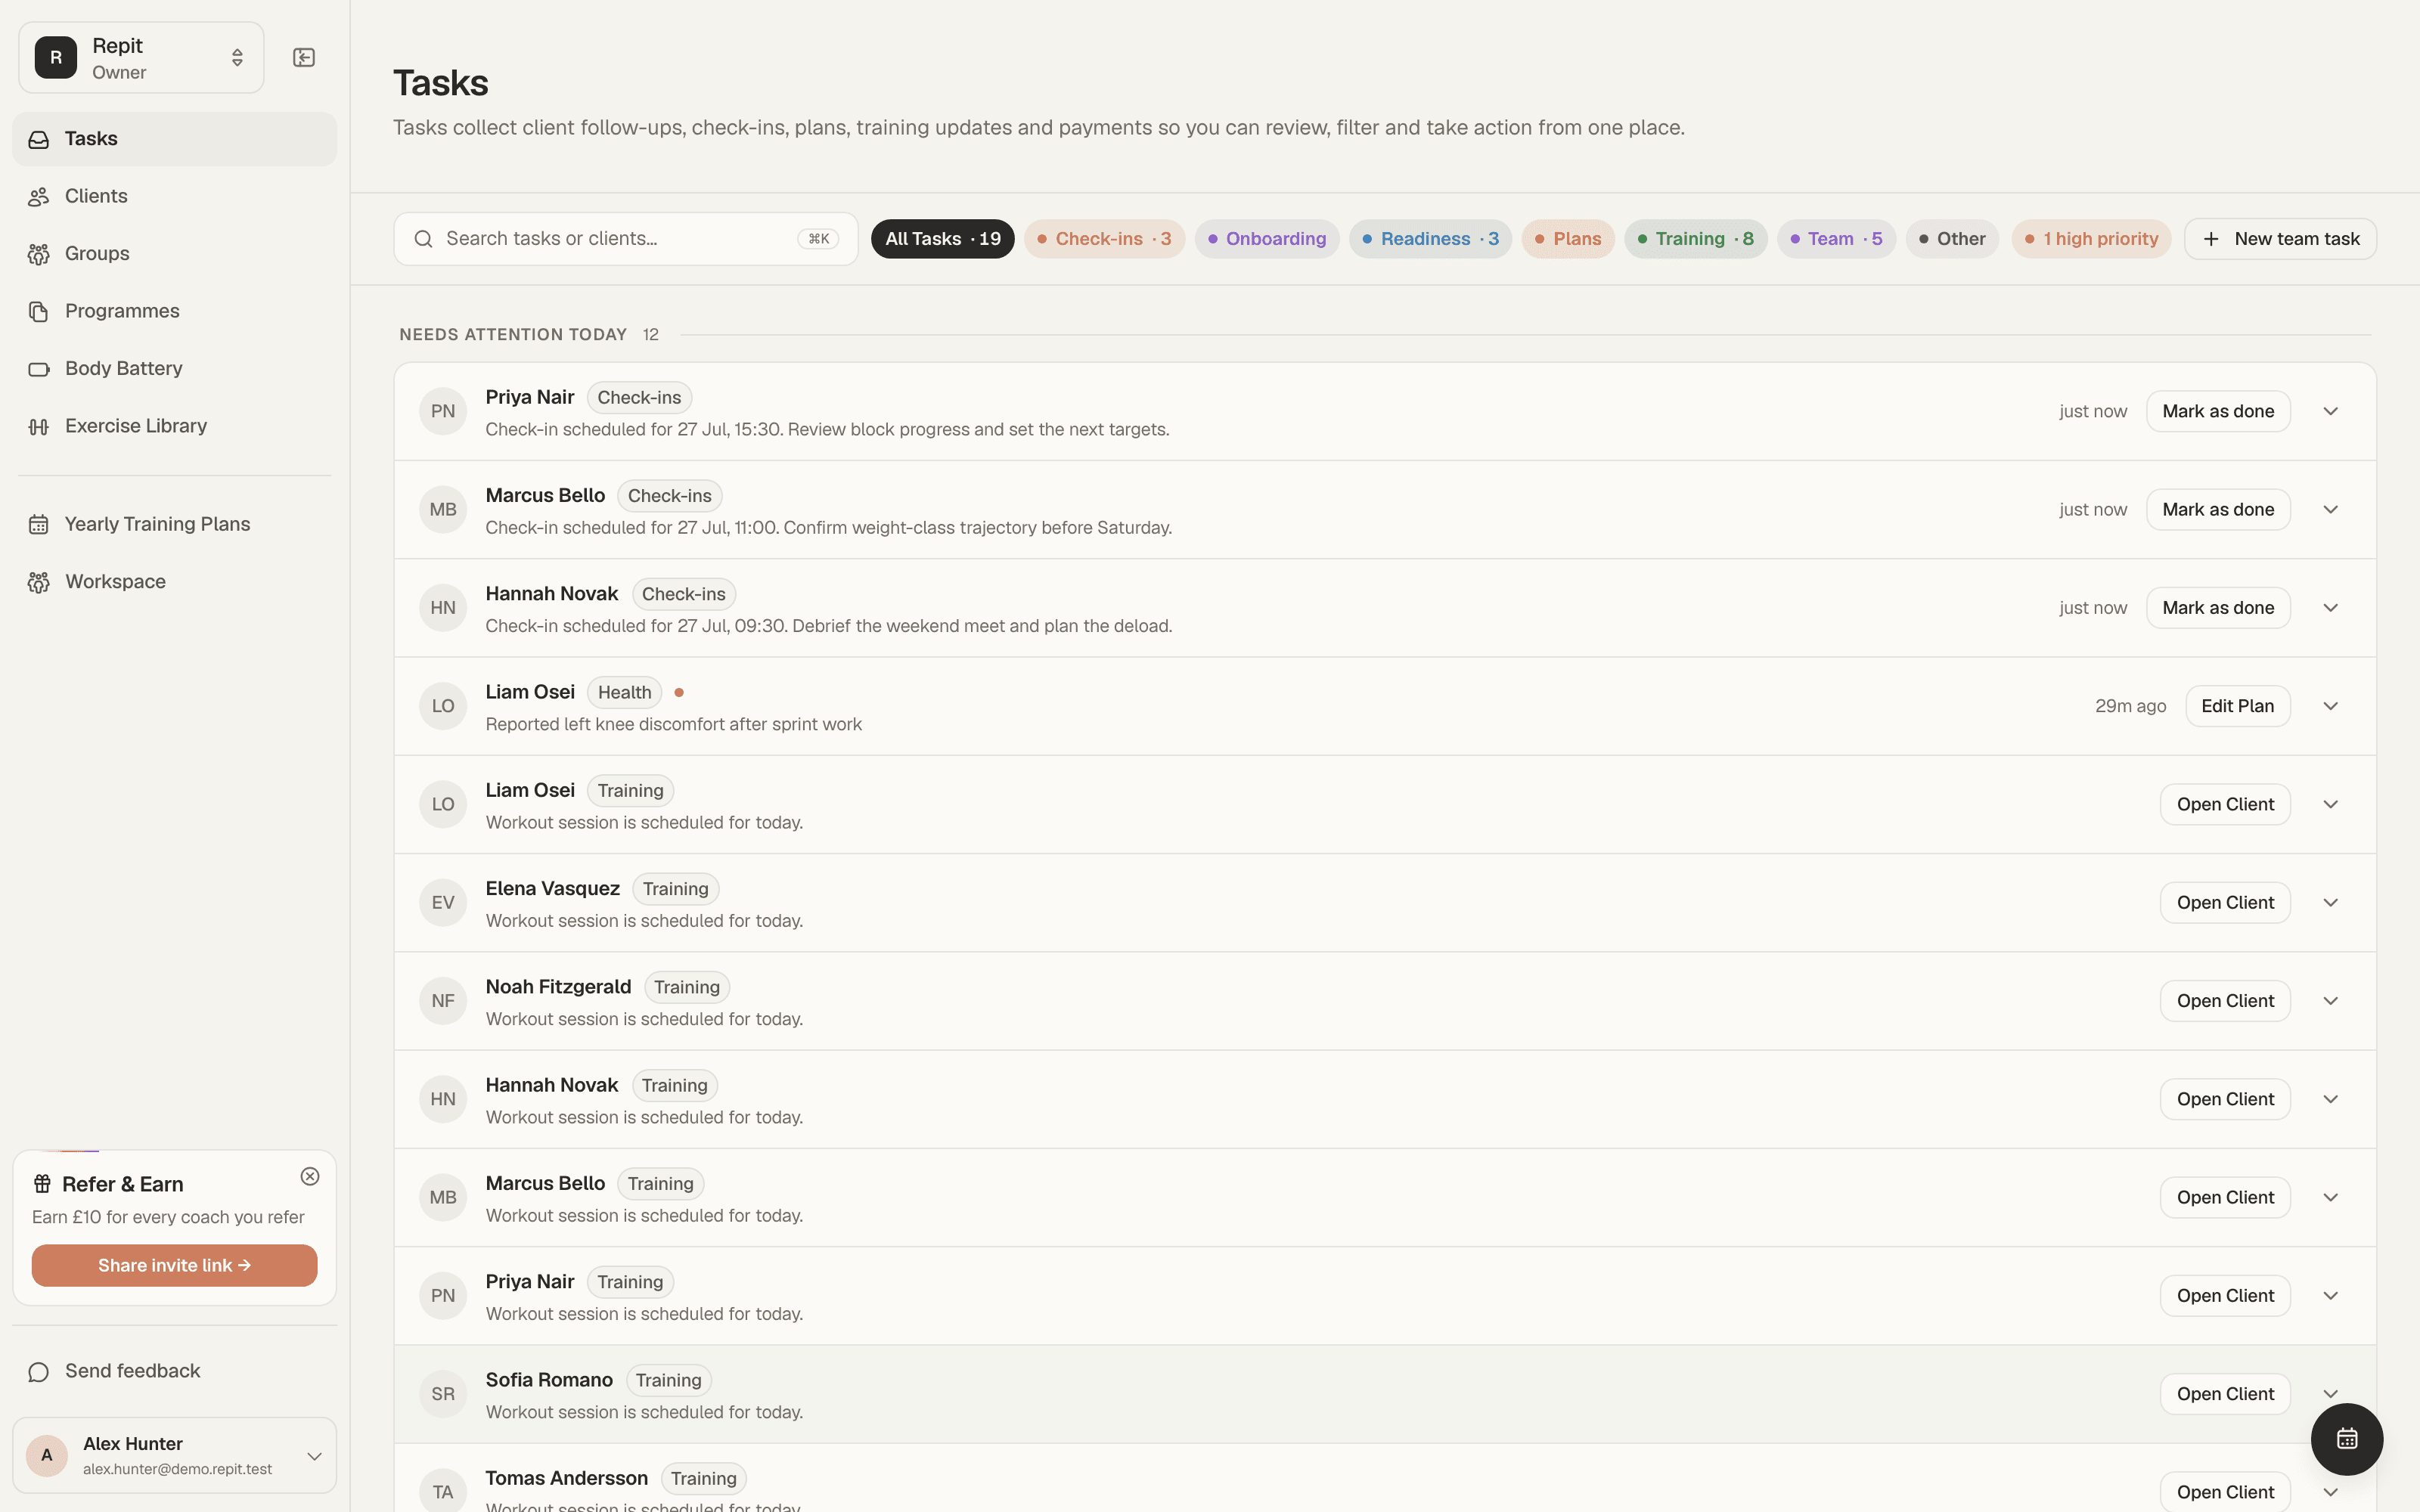Open Workspace settings

point(174,582)
